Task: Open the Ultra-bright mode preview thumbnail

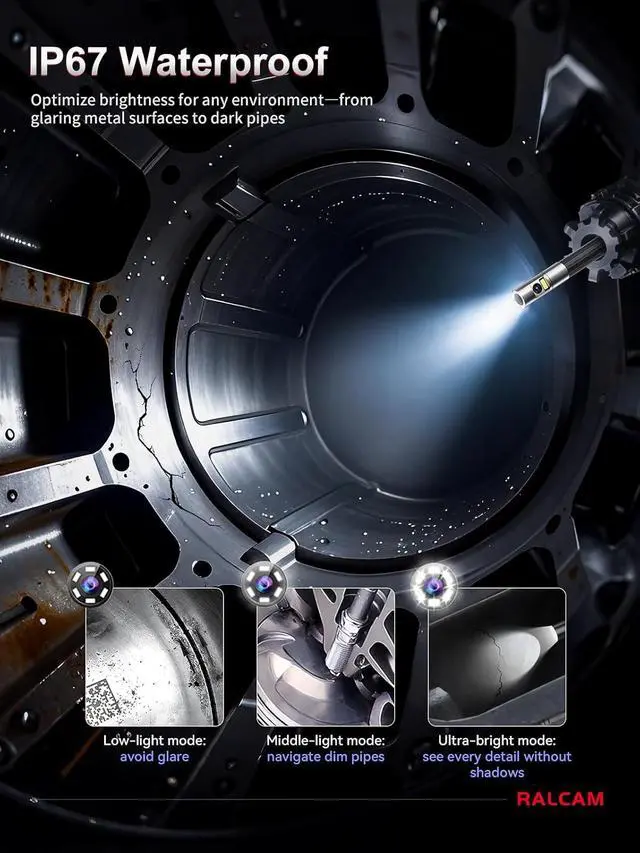Action: [497, 657]
